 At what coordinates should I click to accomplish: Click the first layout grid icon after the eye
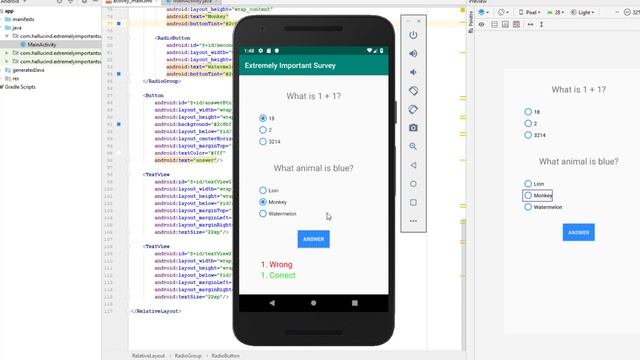[494, 24]
